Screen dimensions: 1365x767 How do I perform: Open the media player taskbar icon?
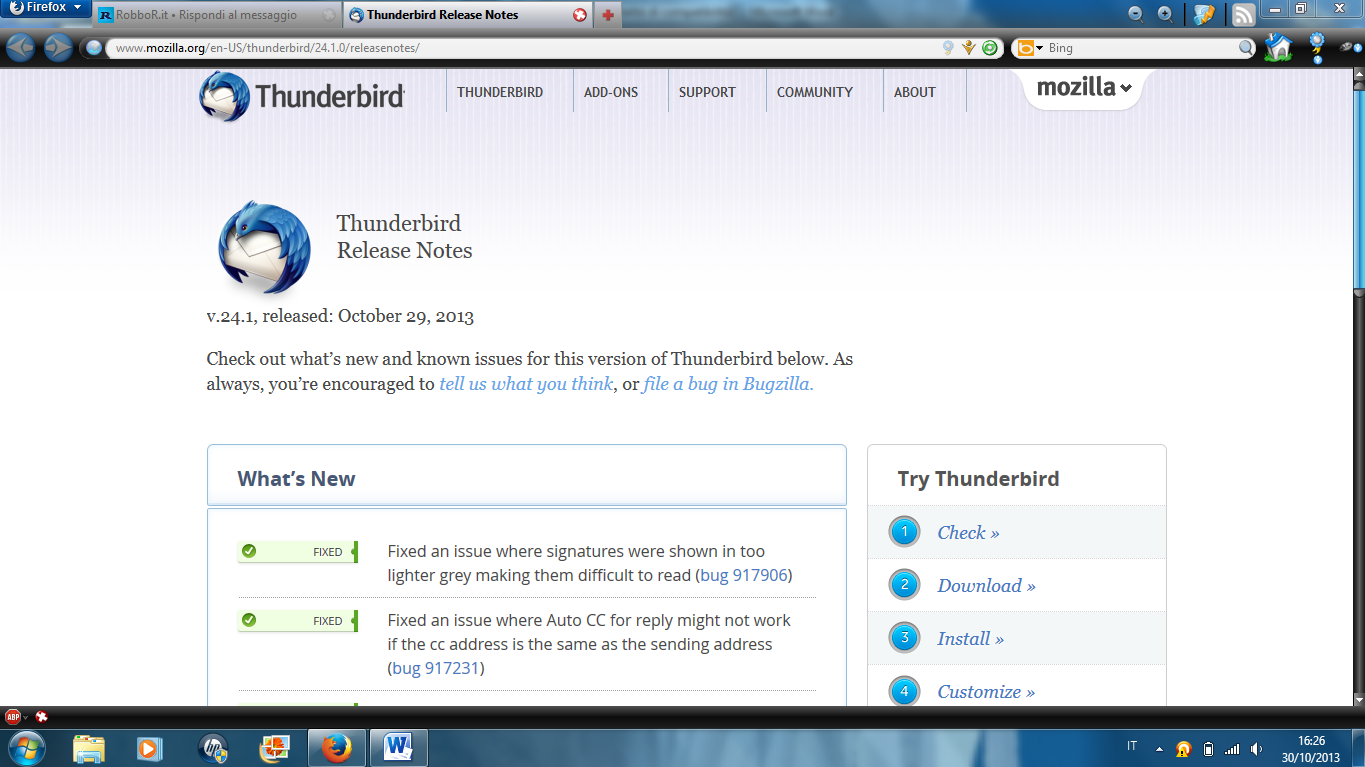[150, 748]
